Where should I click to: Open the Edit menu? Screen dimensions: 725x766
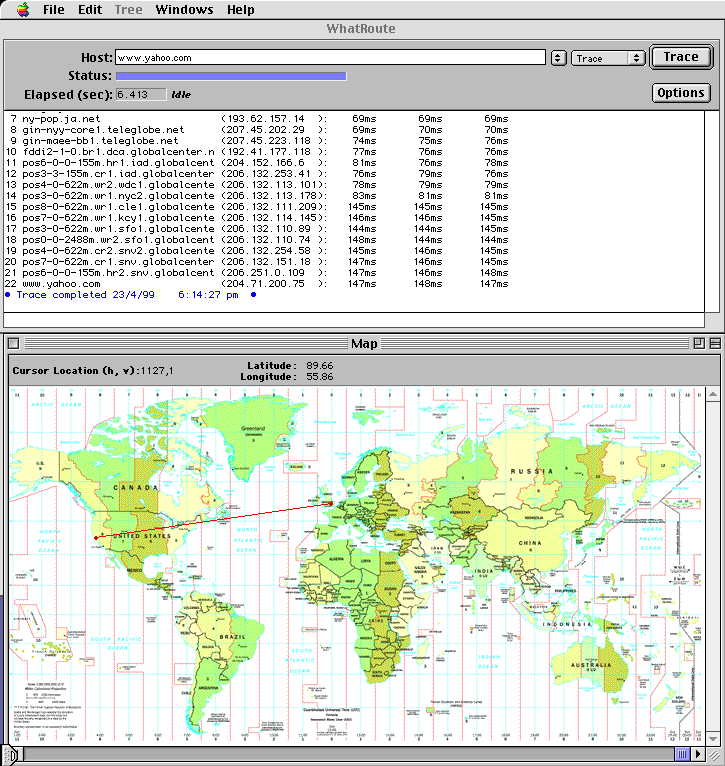[90, 9]
